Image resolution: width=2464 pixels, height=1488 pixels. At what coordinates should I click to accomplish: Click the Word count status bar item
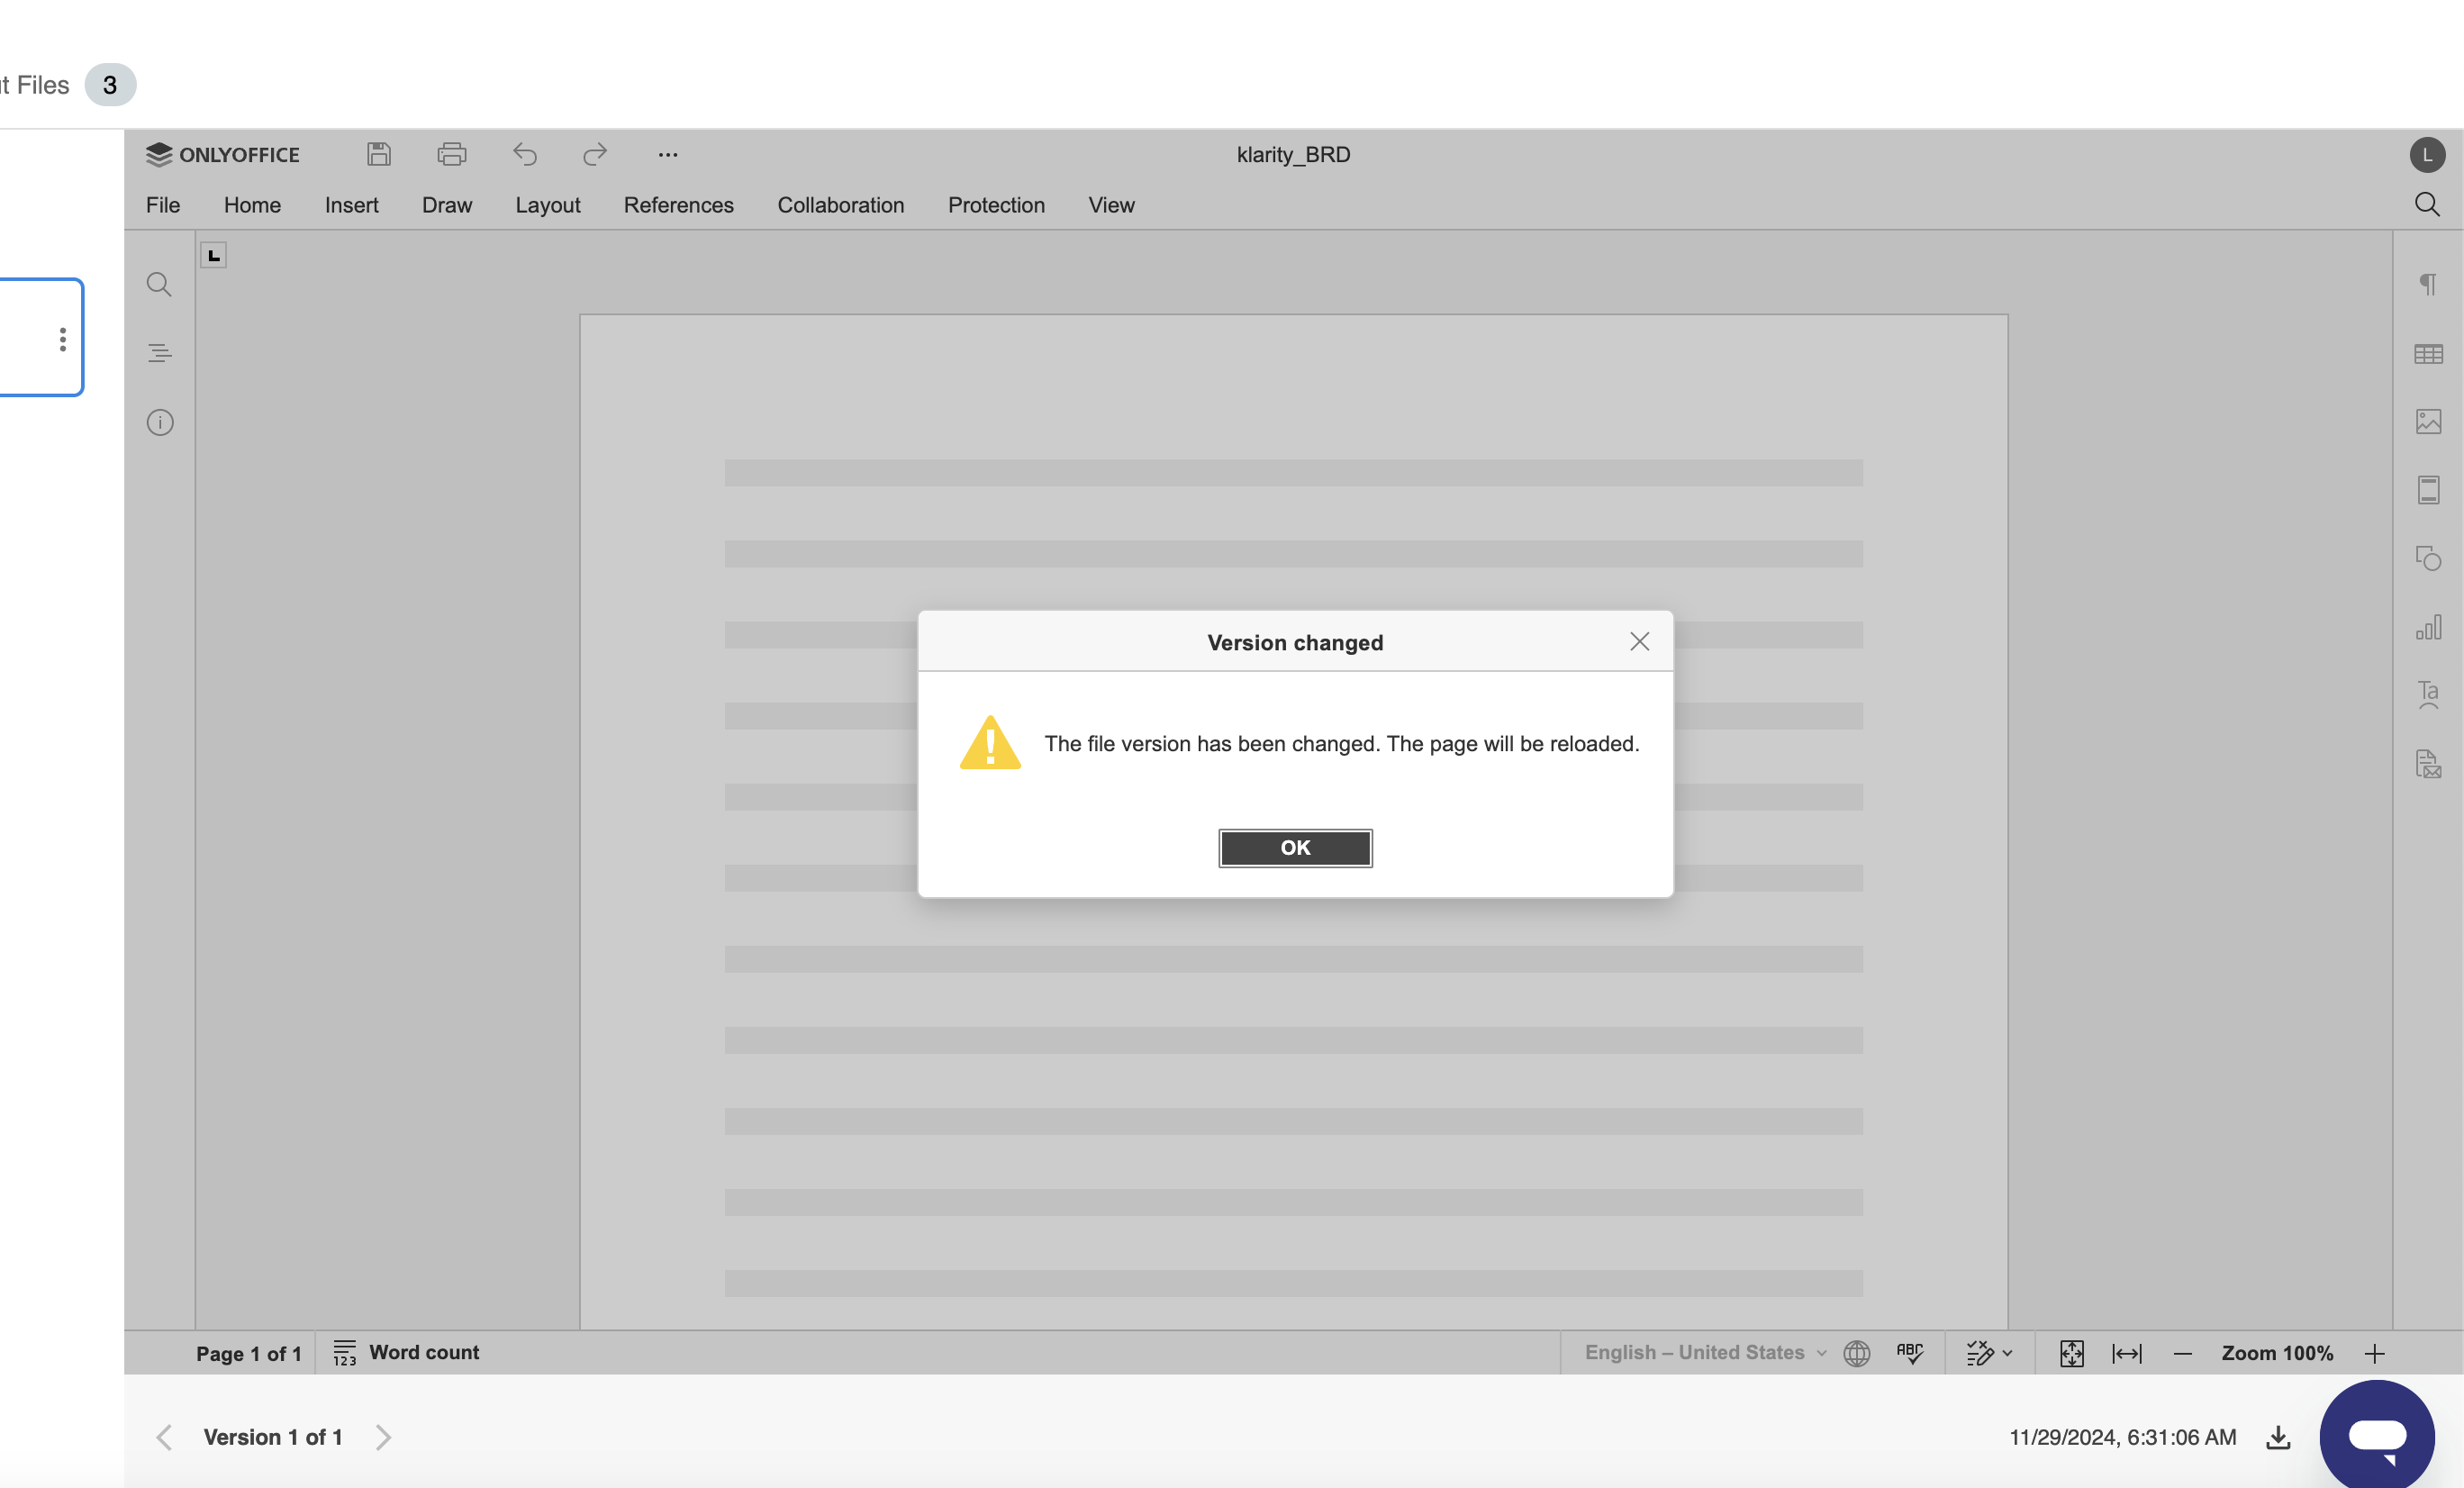(406, 1352)
